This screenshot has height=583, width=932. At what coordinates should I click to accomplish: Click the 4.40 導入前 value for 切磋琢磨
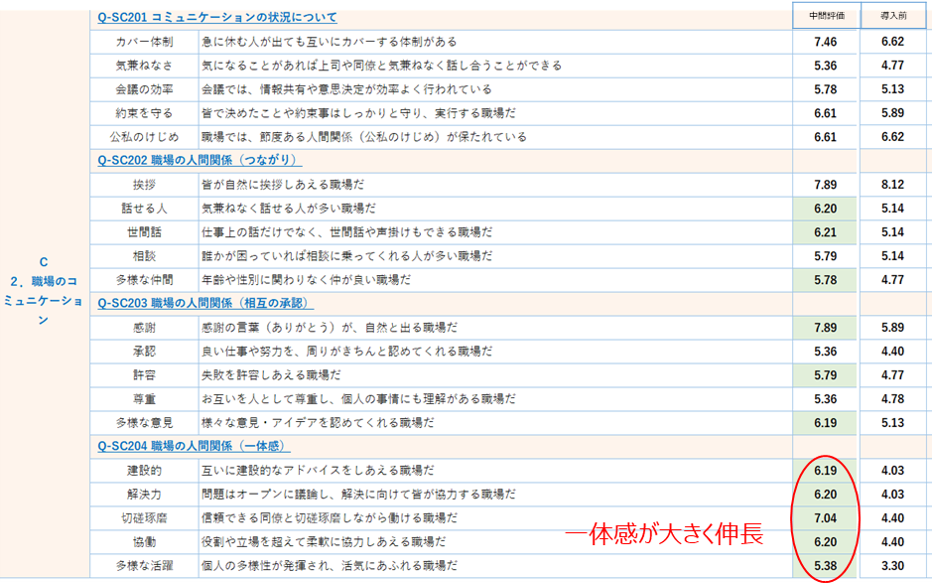(893, 518)
